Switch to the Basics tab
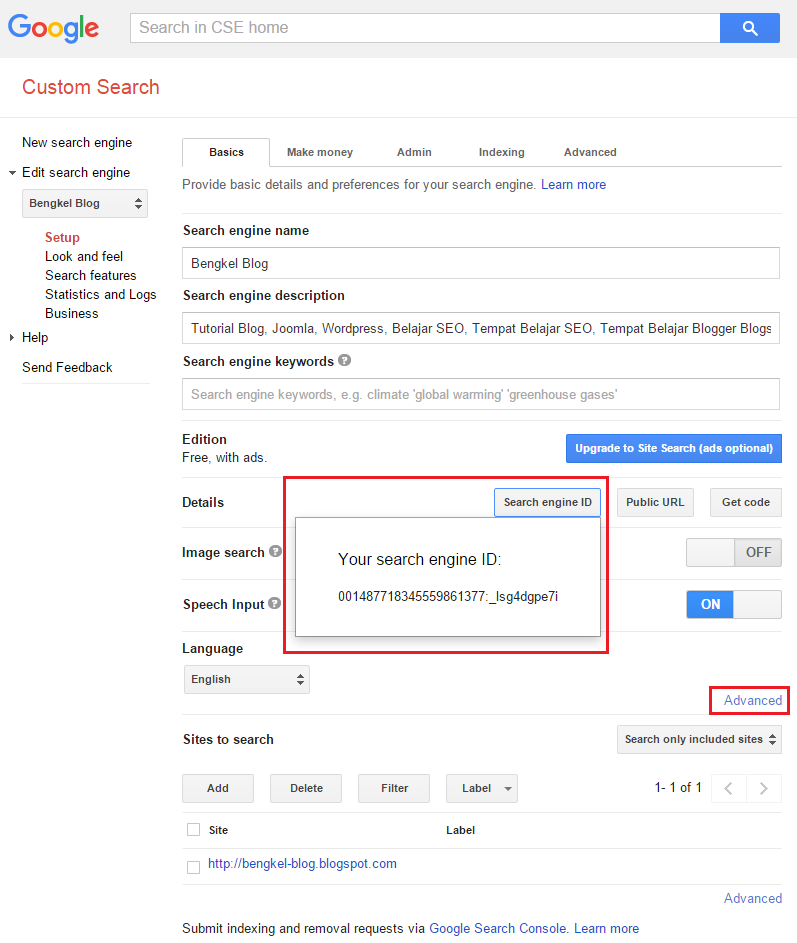This screenshot has width=797, height=943. coord(226,152)
